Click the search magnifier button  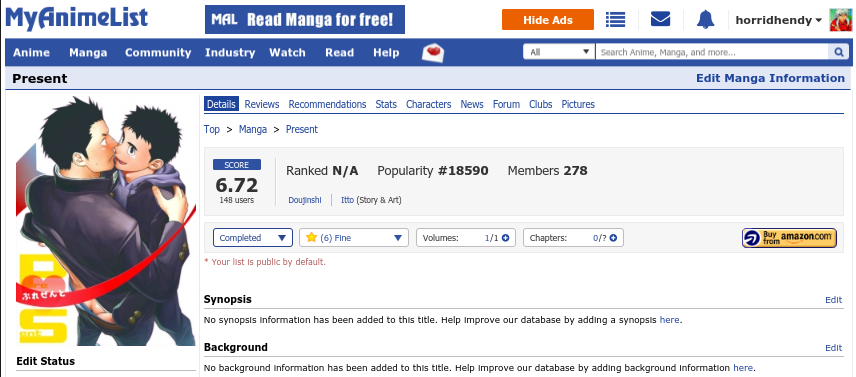pyautogui.click(x=839, y=52)
